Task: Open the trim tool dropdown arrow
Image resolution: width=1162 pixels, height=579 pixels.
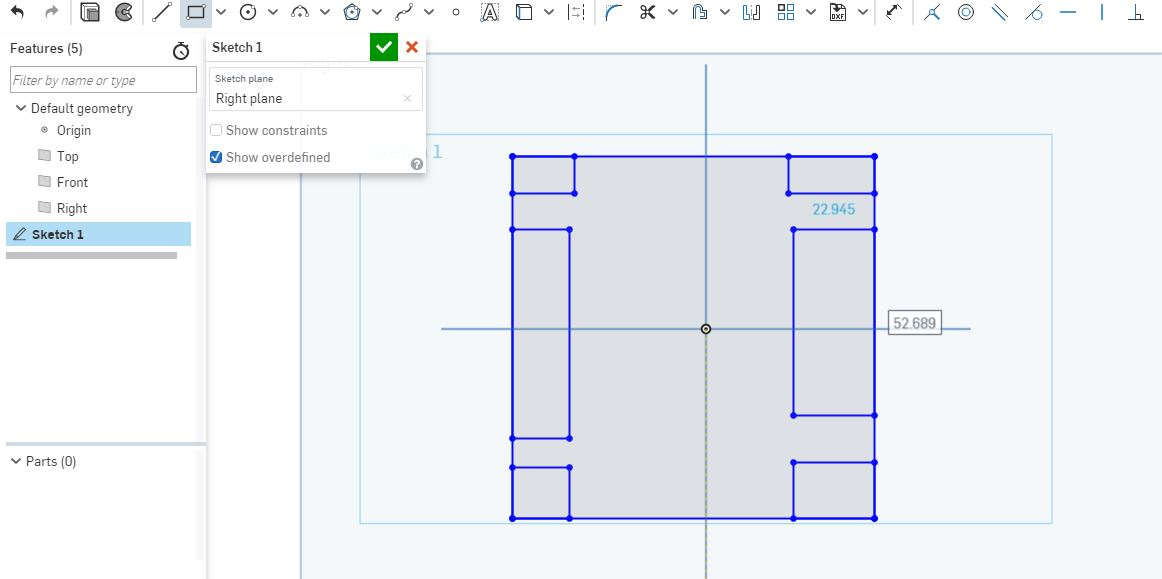Action: point(672,12)
